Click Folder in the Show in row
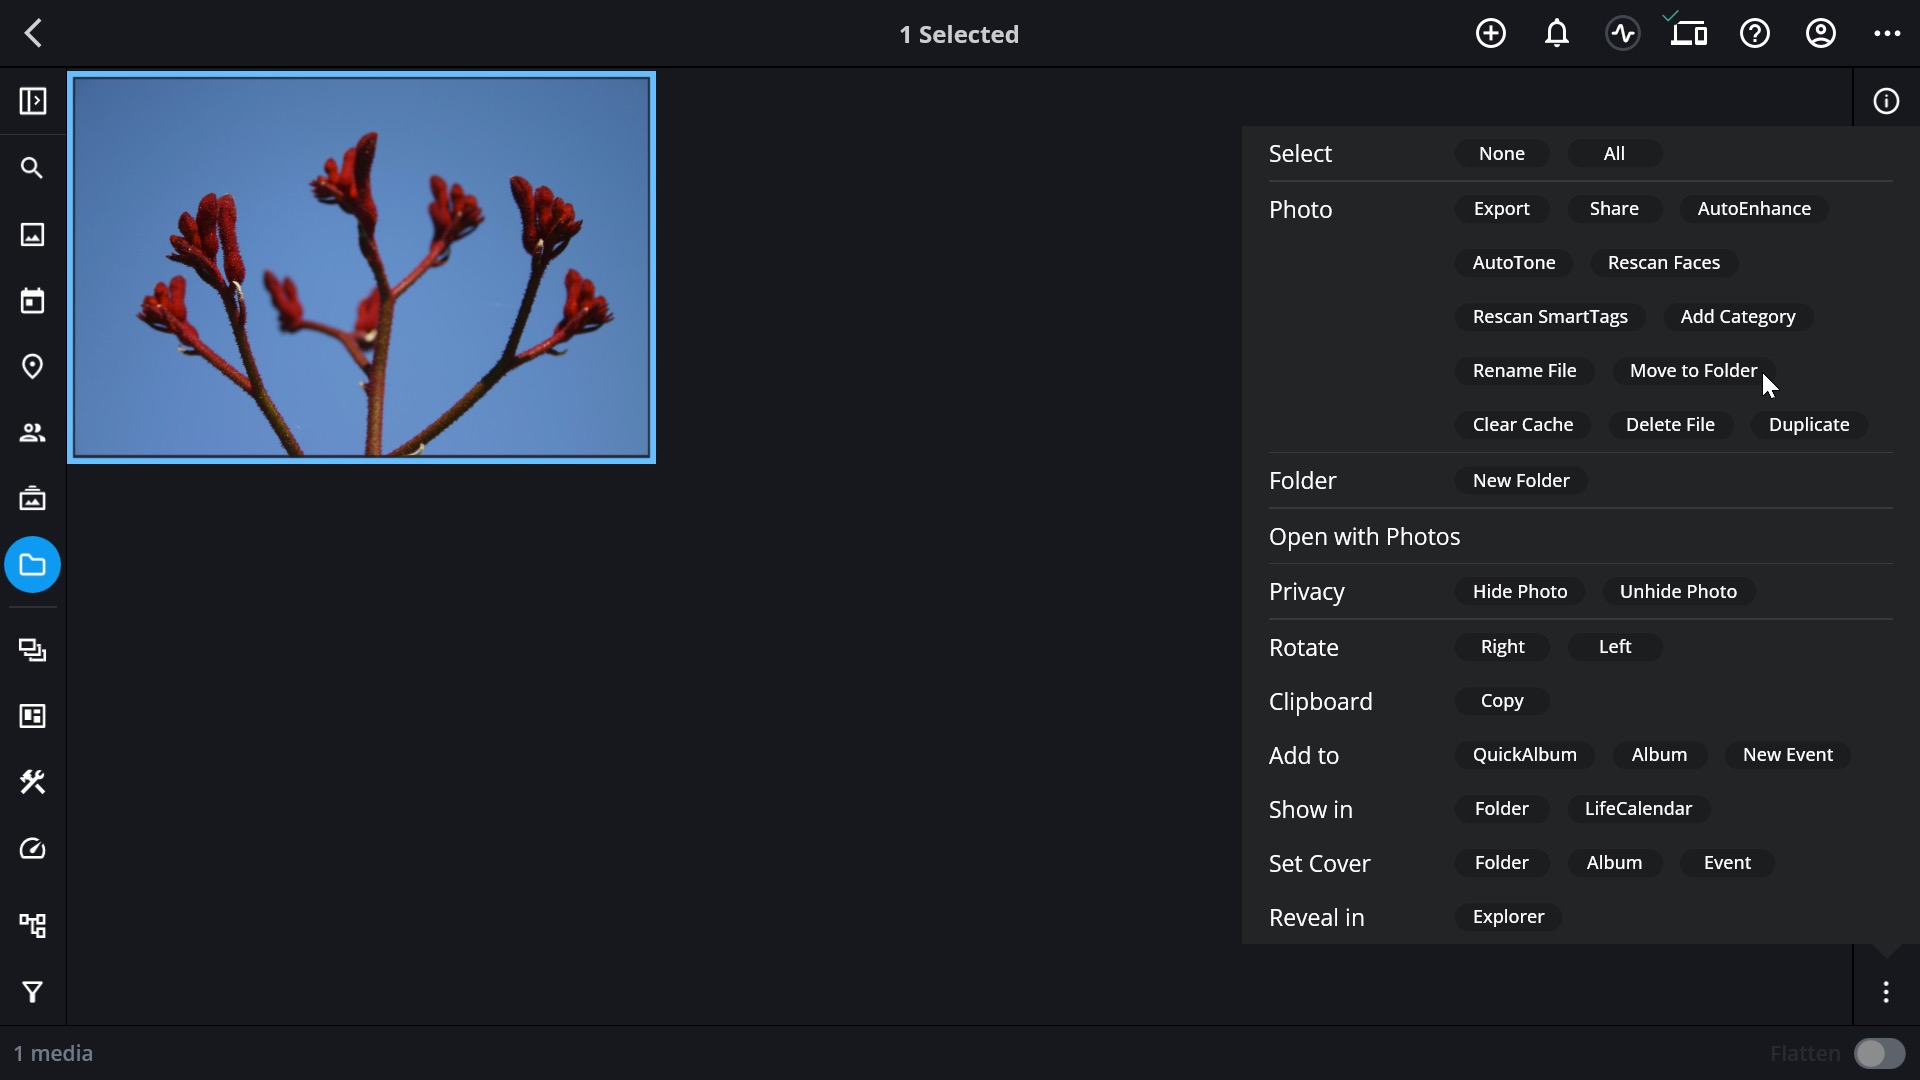The image size is (1920, 1080). point(1502,808)
